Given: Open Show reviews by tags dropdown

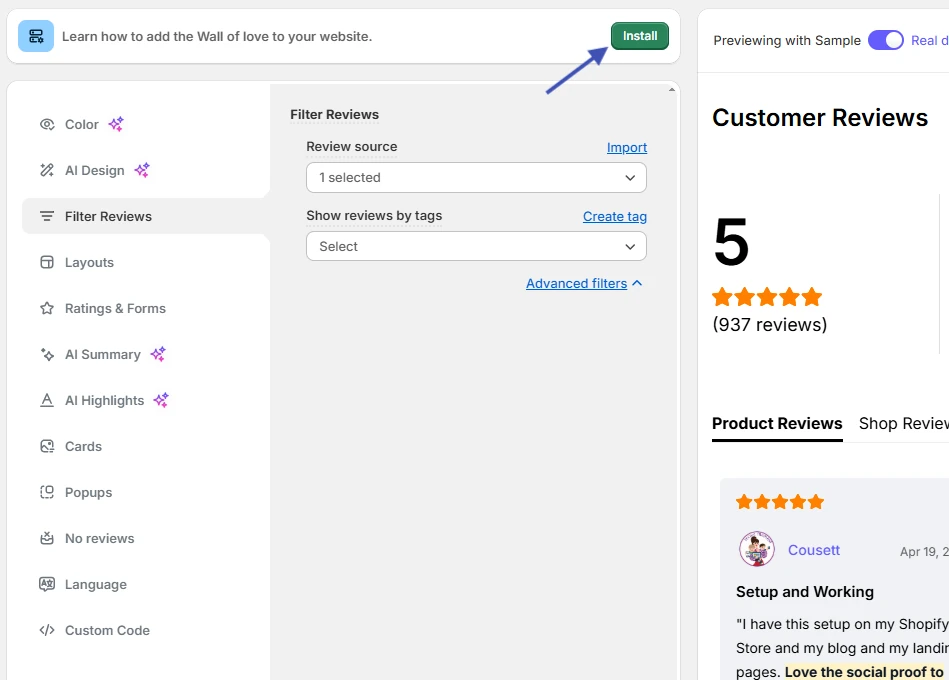Looking at the screenshot, I should [x=476, y=246].
